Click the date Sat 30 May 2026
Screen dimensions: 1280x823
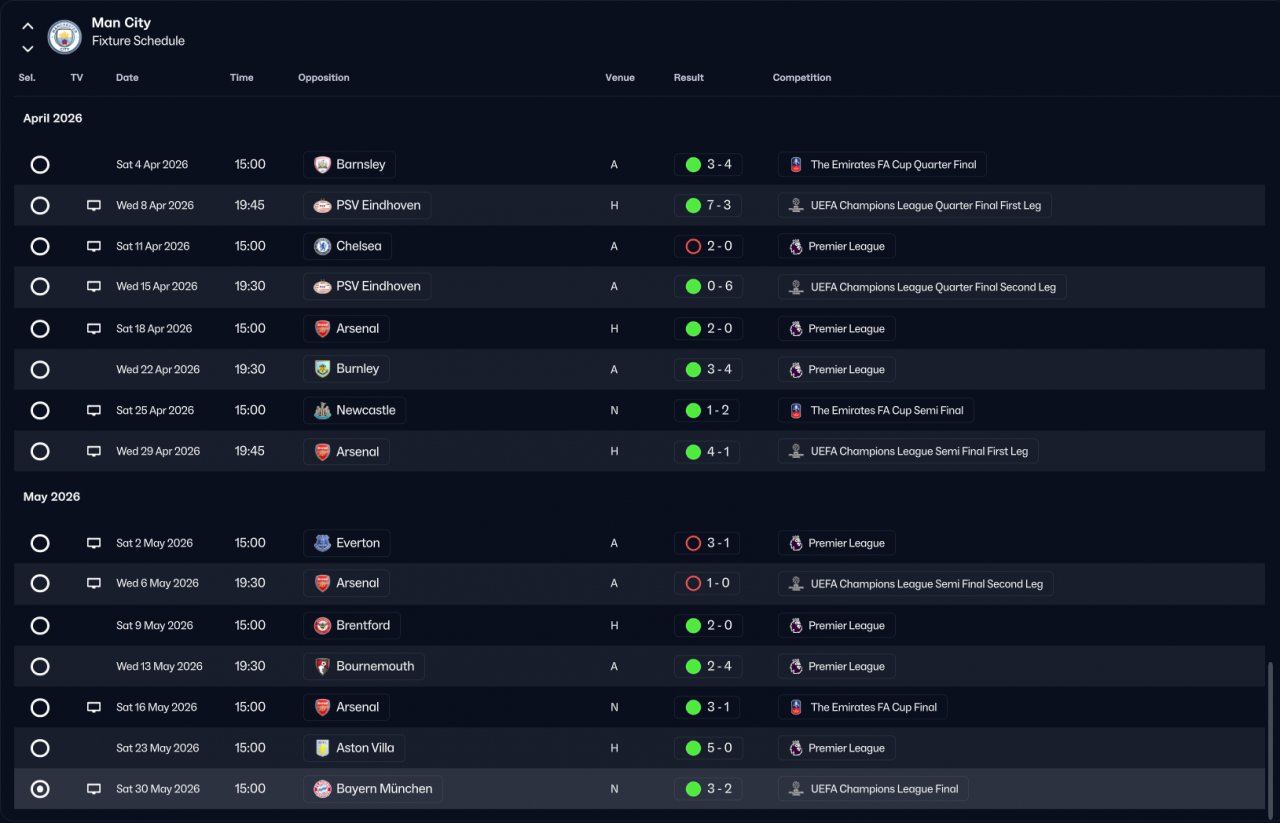point(158,789)
